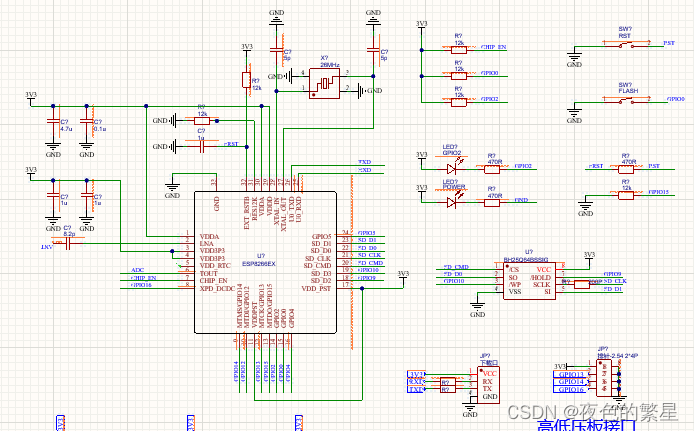This screenshot has width=694, height=431.
Task: Select the 470R resistor after the GPIO2 LED
Action: tap(492, 169)
